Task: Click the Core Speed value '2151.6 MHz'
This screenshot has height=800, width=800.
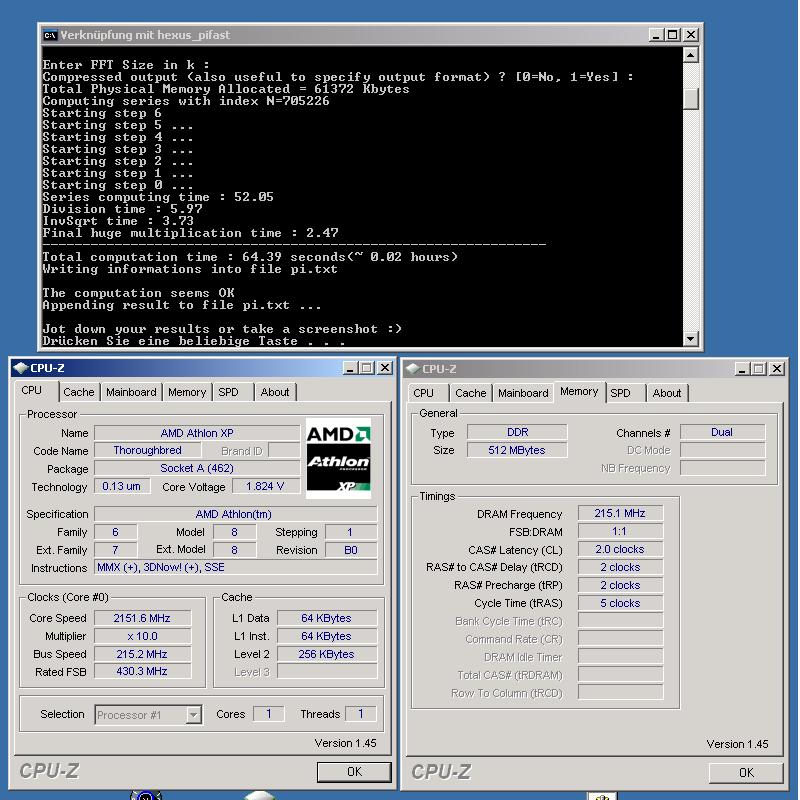Action: click(142, 618)
